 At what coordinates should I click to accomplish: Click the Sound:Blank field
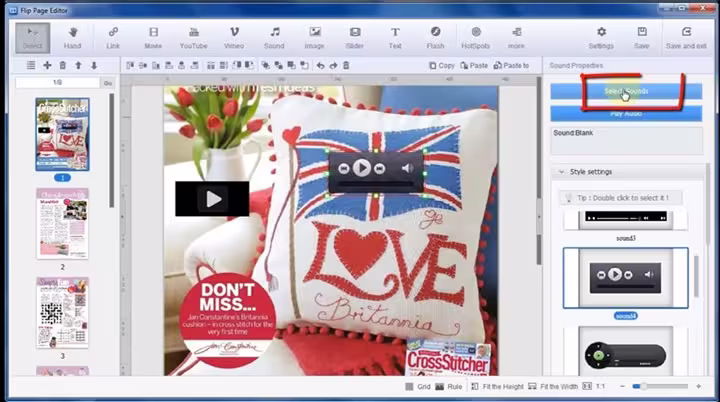click(626, 141)
